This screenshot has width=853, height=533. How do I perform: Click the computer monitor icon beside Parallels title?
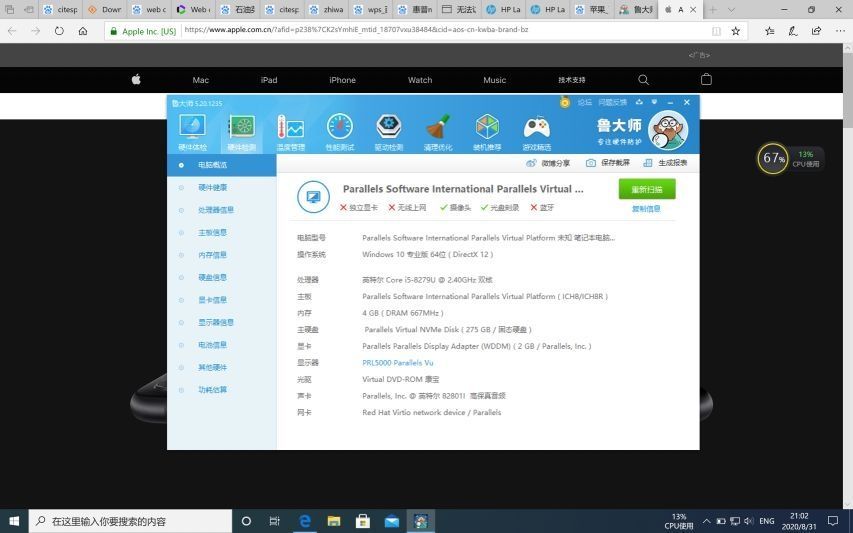(313, 197)
